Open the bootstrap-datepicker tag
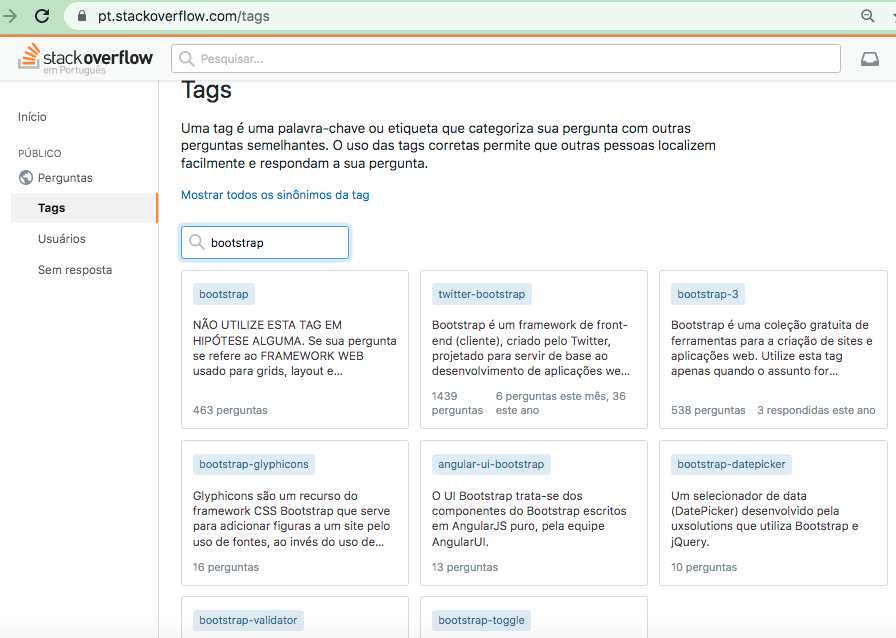Image resolution: width=896 pixels, height=638 pixels. [731, 464]
